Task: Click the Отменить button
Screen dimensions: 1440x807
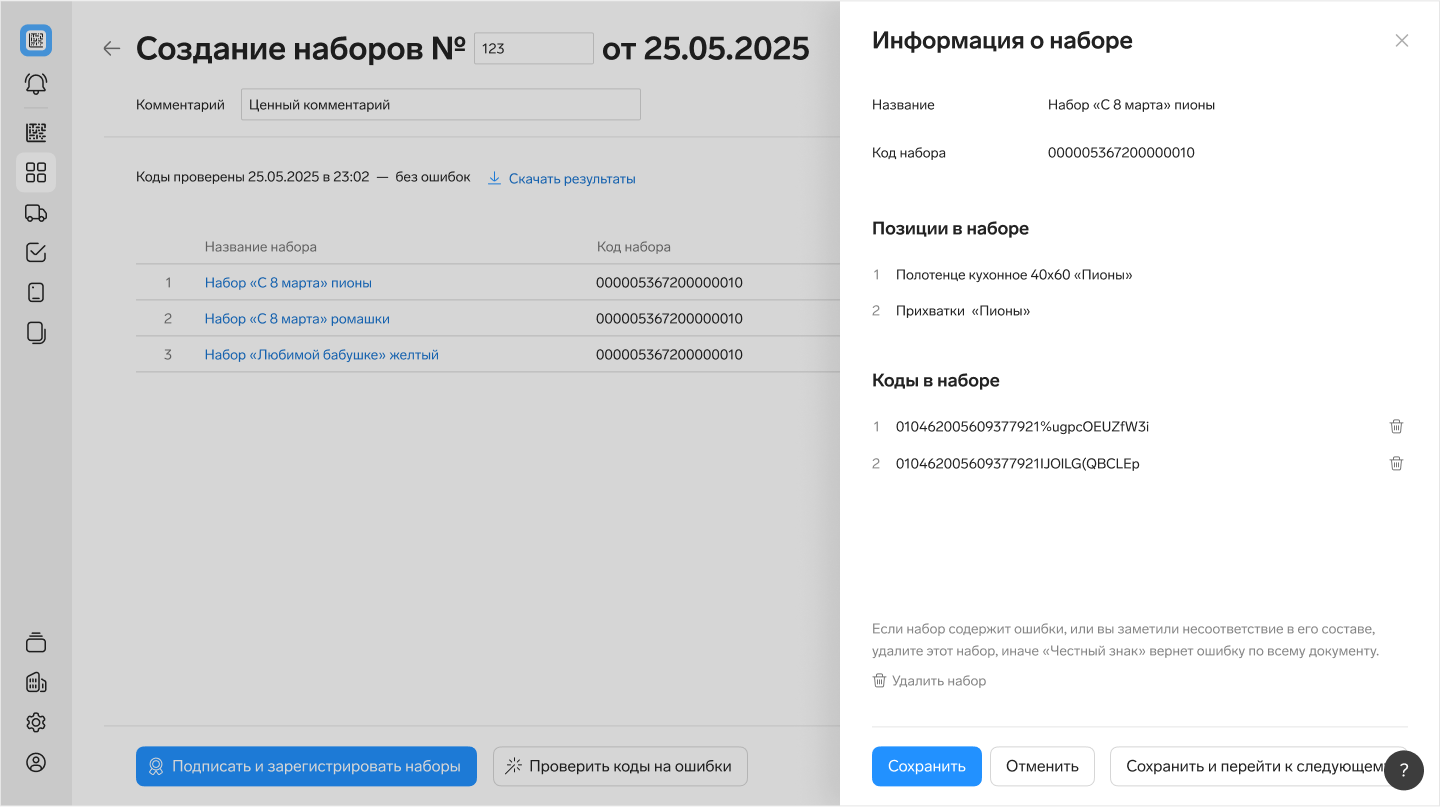Action: tap(1042, 766)
